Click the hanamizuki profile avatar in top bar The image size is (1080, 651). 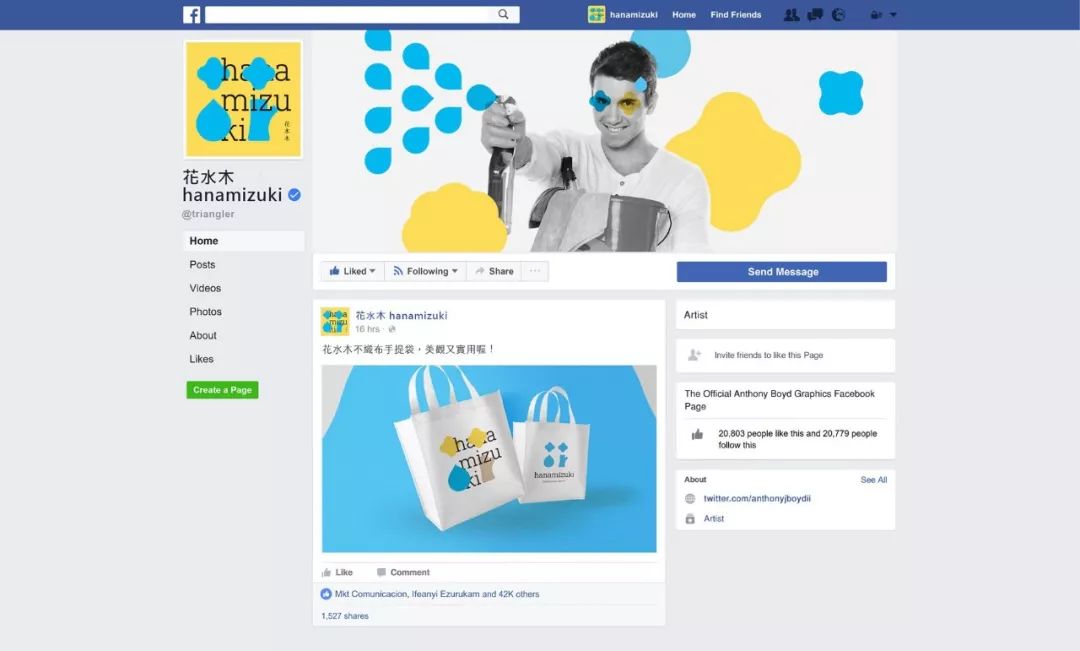[x=596, y=14]
